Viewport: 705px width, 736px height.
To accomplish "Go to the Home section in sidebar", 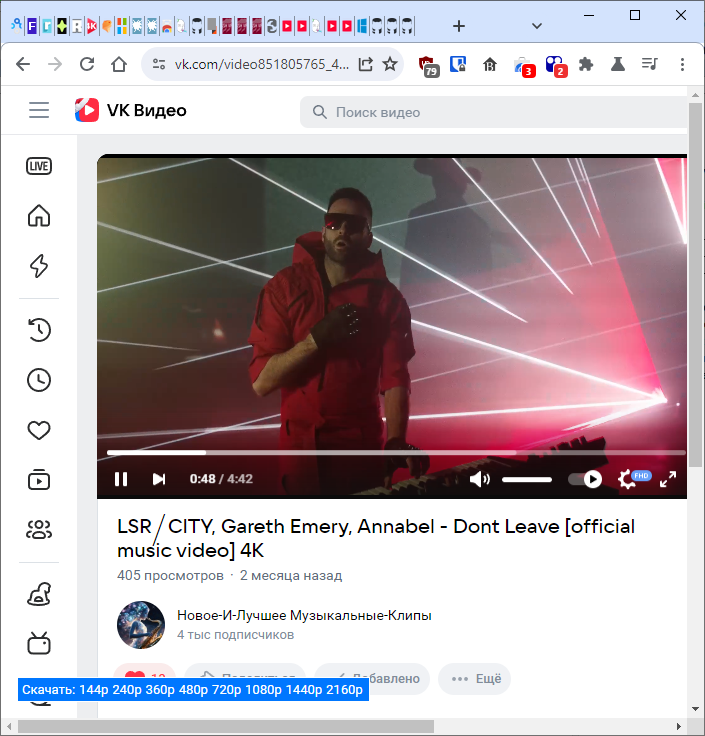I will tap(39, 216).
